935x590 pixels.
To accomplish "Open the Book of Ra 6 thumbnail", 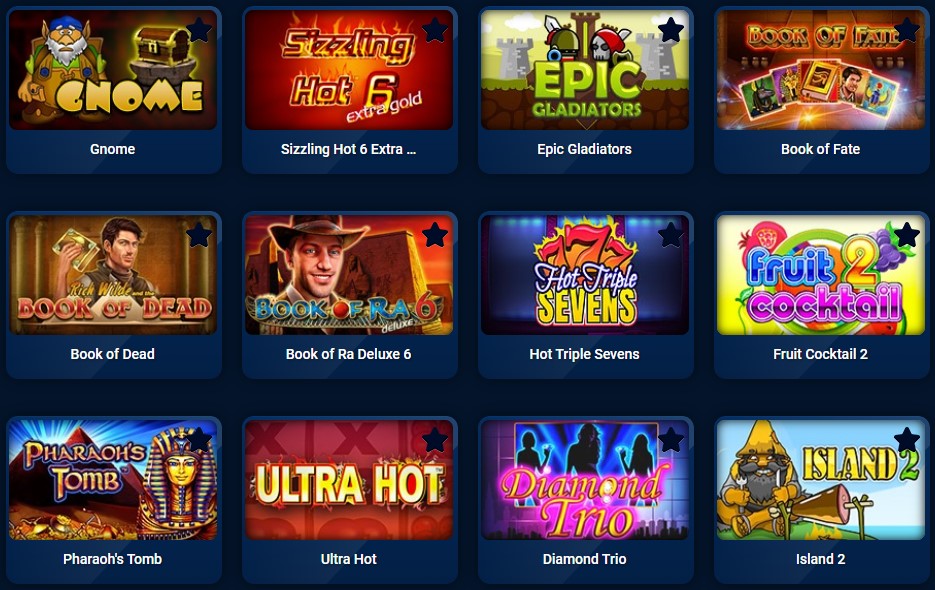I will (x=349, y=275).
